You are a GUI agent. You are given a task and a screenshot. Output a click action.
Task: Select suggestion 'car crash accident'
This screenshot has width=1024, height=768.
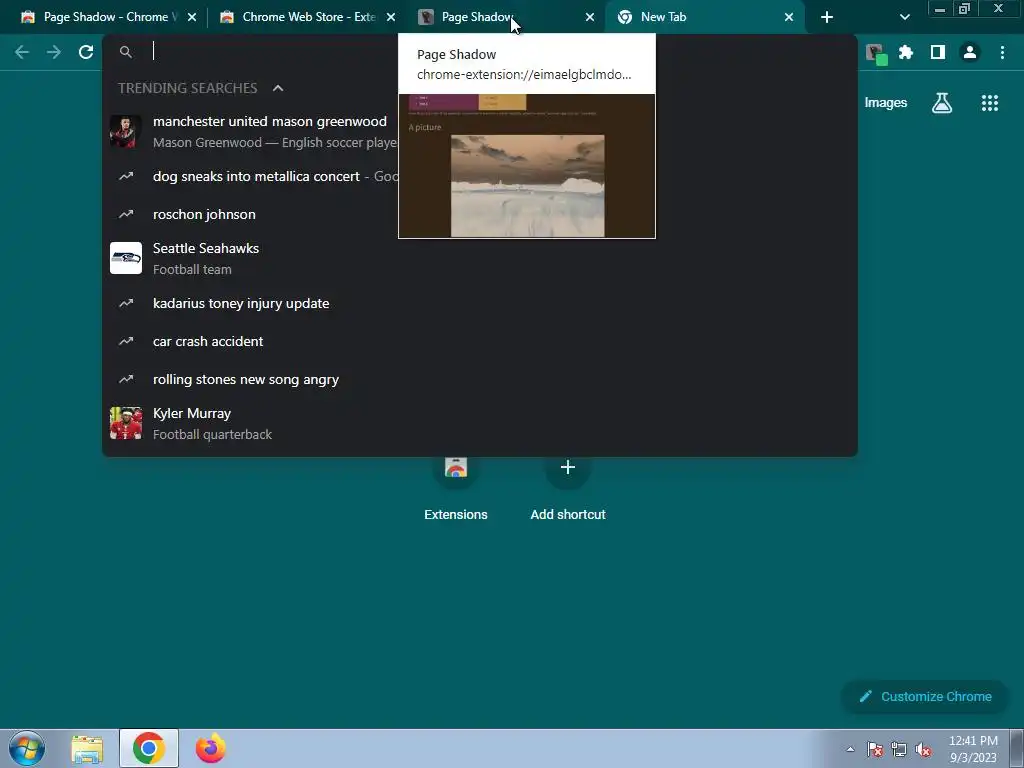(x=479, y=341)
